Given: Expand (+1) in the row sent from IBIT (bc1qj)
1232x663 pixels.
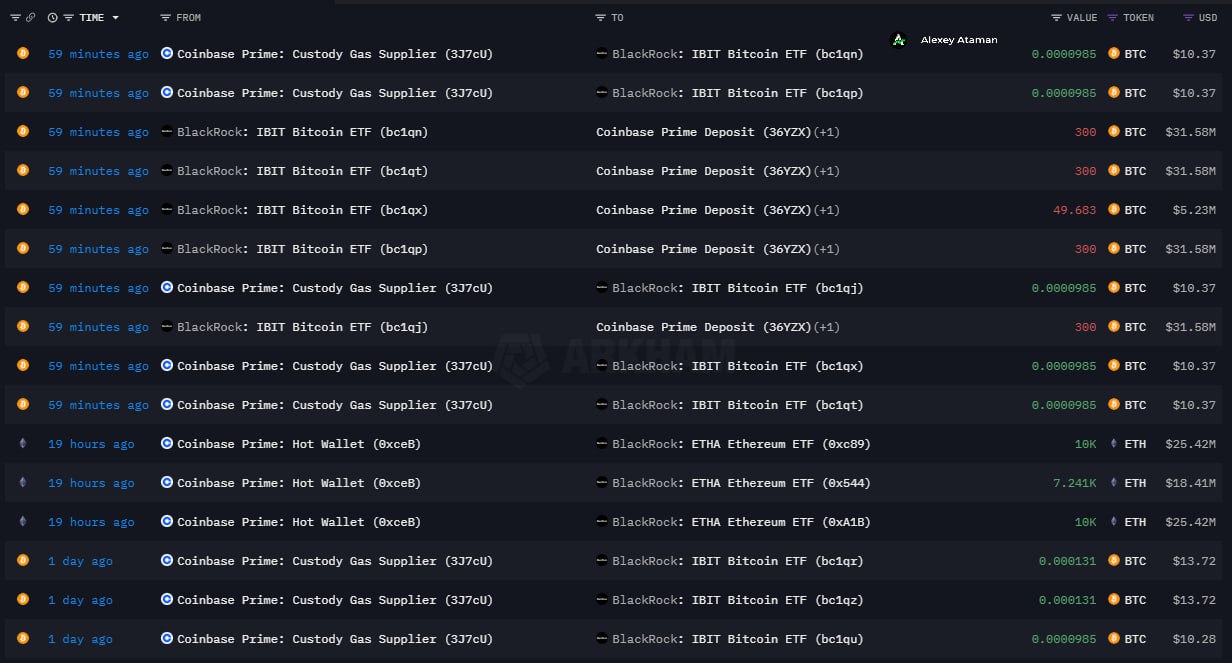Looking at the screenshot, I should coord(826,327).
